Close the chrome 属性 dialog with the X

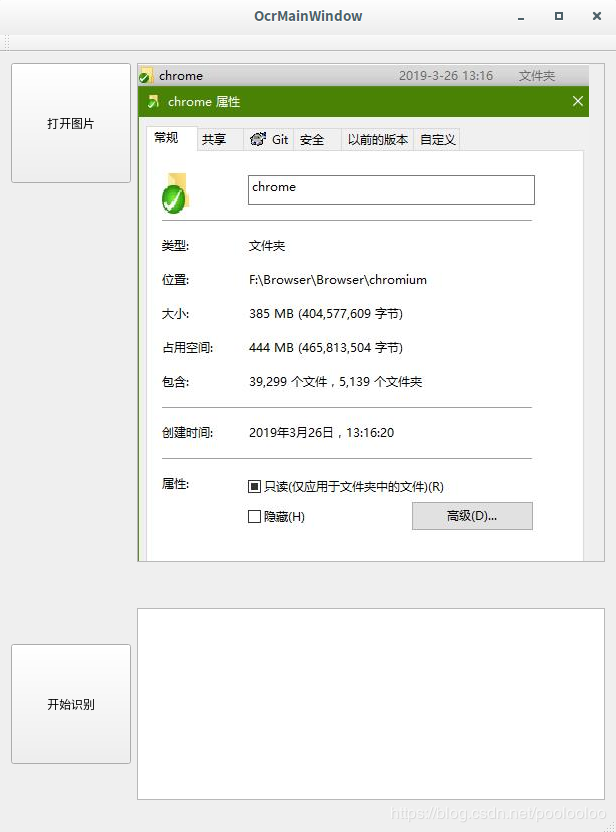coord(578,101)
